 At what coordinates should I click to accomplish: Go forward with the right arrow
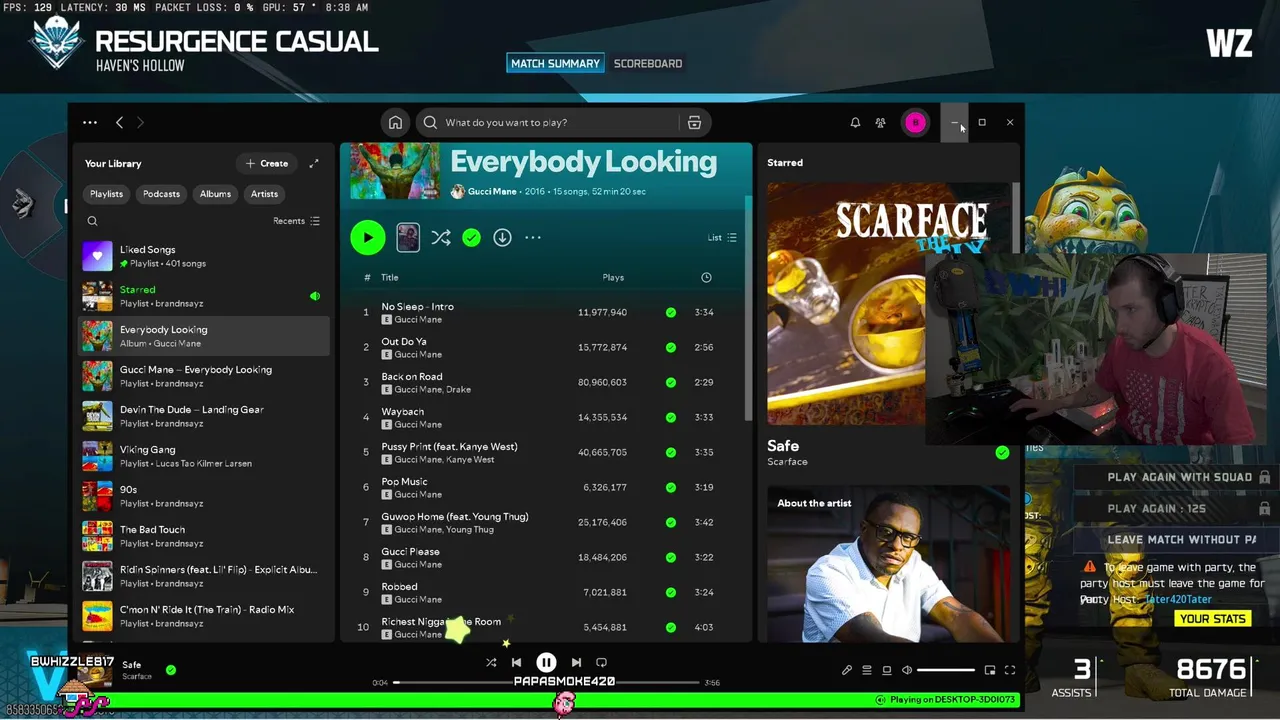pos(140,122)
